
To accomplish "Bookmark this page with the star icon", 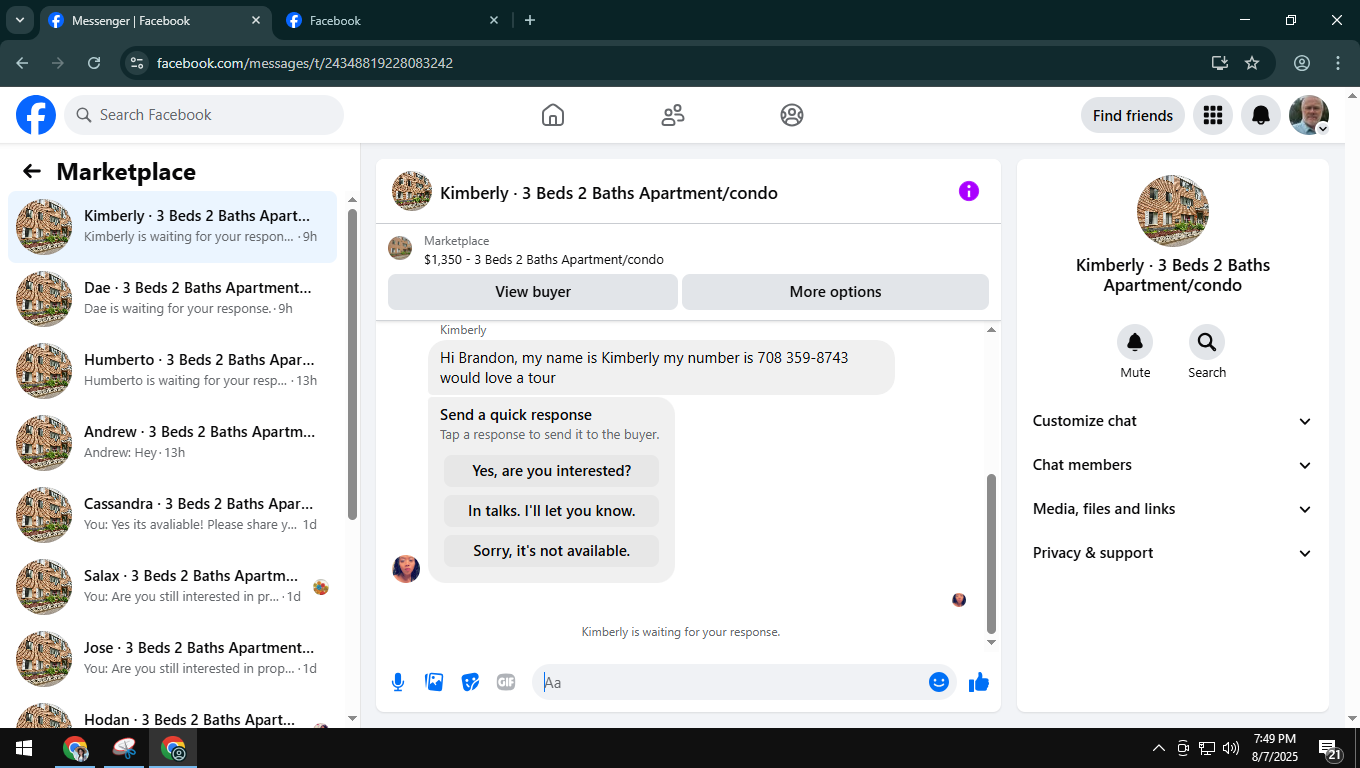I will pos(1252,63).
